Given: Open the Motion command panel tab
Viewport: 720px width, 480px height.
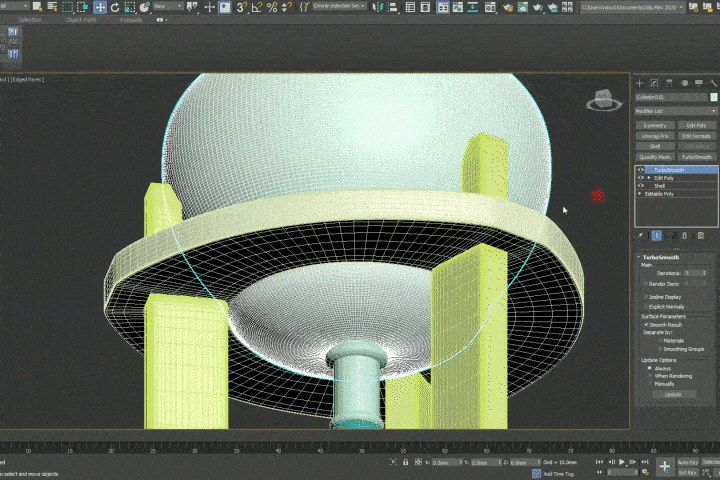Looking at the screenshot, I should pyautogui.click(x=684, y=83).
